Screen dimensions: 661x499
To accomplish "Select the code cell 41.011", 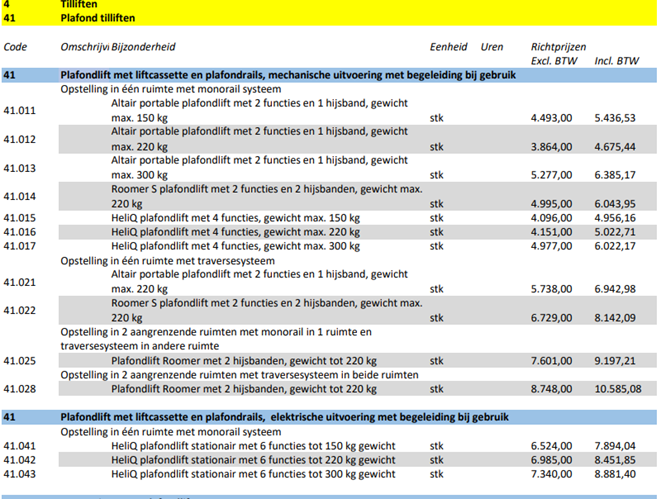I will (19, 110).
